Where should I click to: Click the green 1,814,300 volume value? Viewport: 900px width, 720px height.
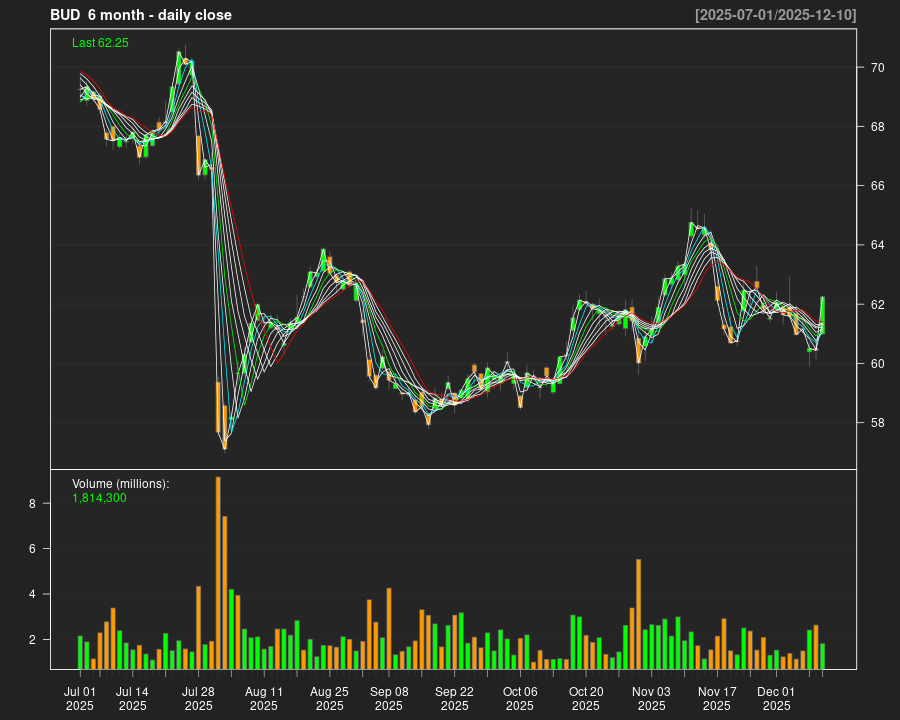tap(99, 497)
